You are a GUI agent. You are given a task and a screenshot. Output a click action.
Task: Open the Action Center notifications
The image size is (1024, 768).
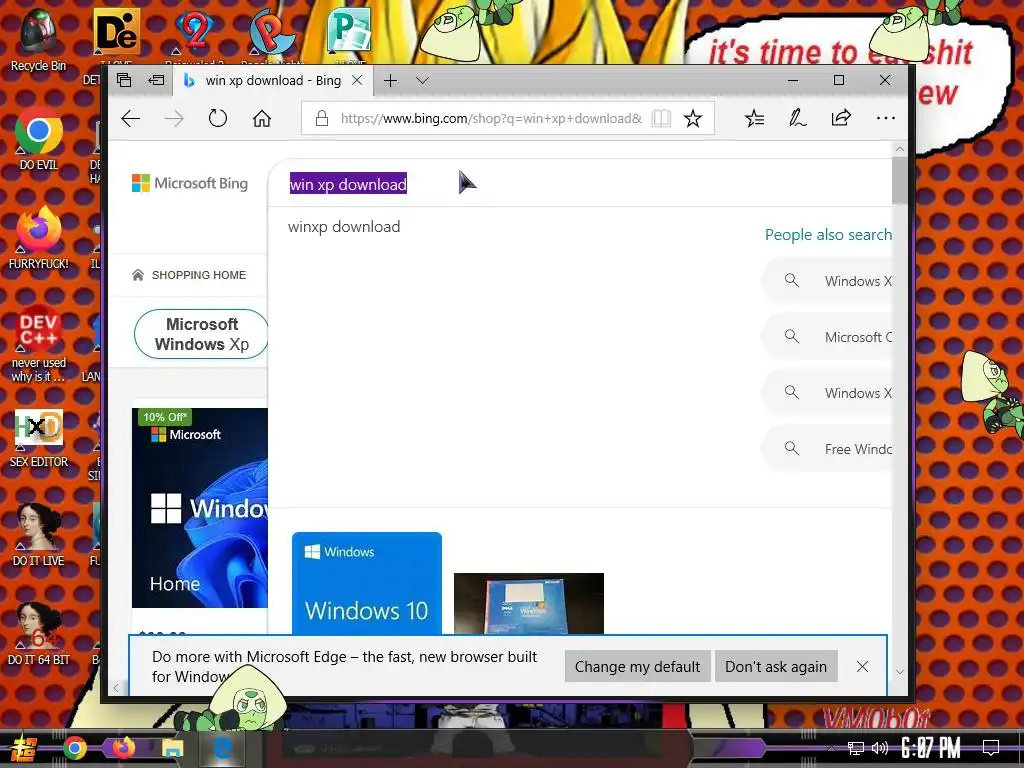991,748
